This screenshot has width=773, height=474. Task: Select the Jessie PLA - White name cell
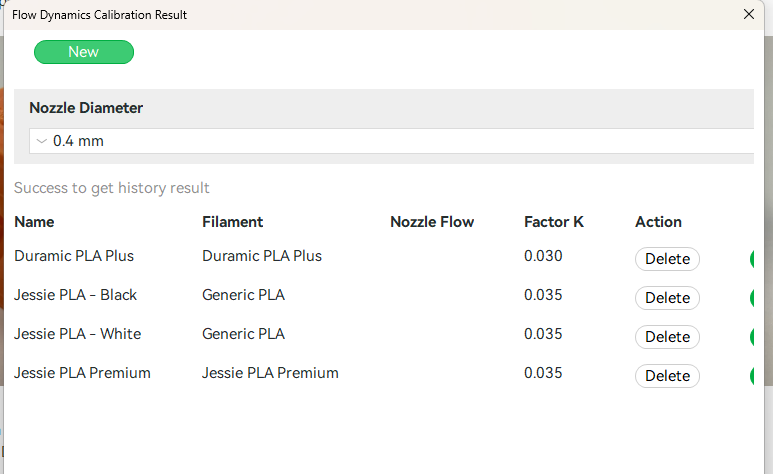(x=77, y=334)
